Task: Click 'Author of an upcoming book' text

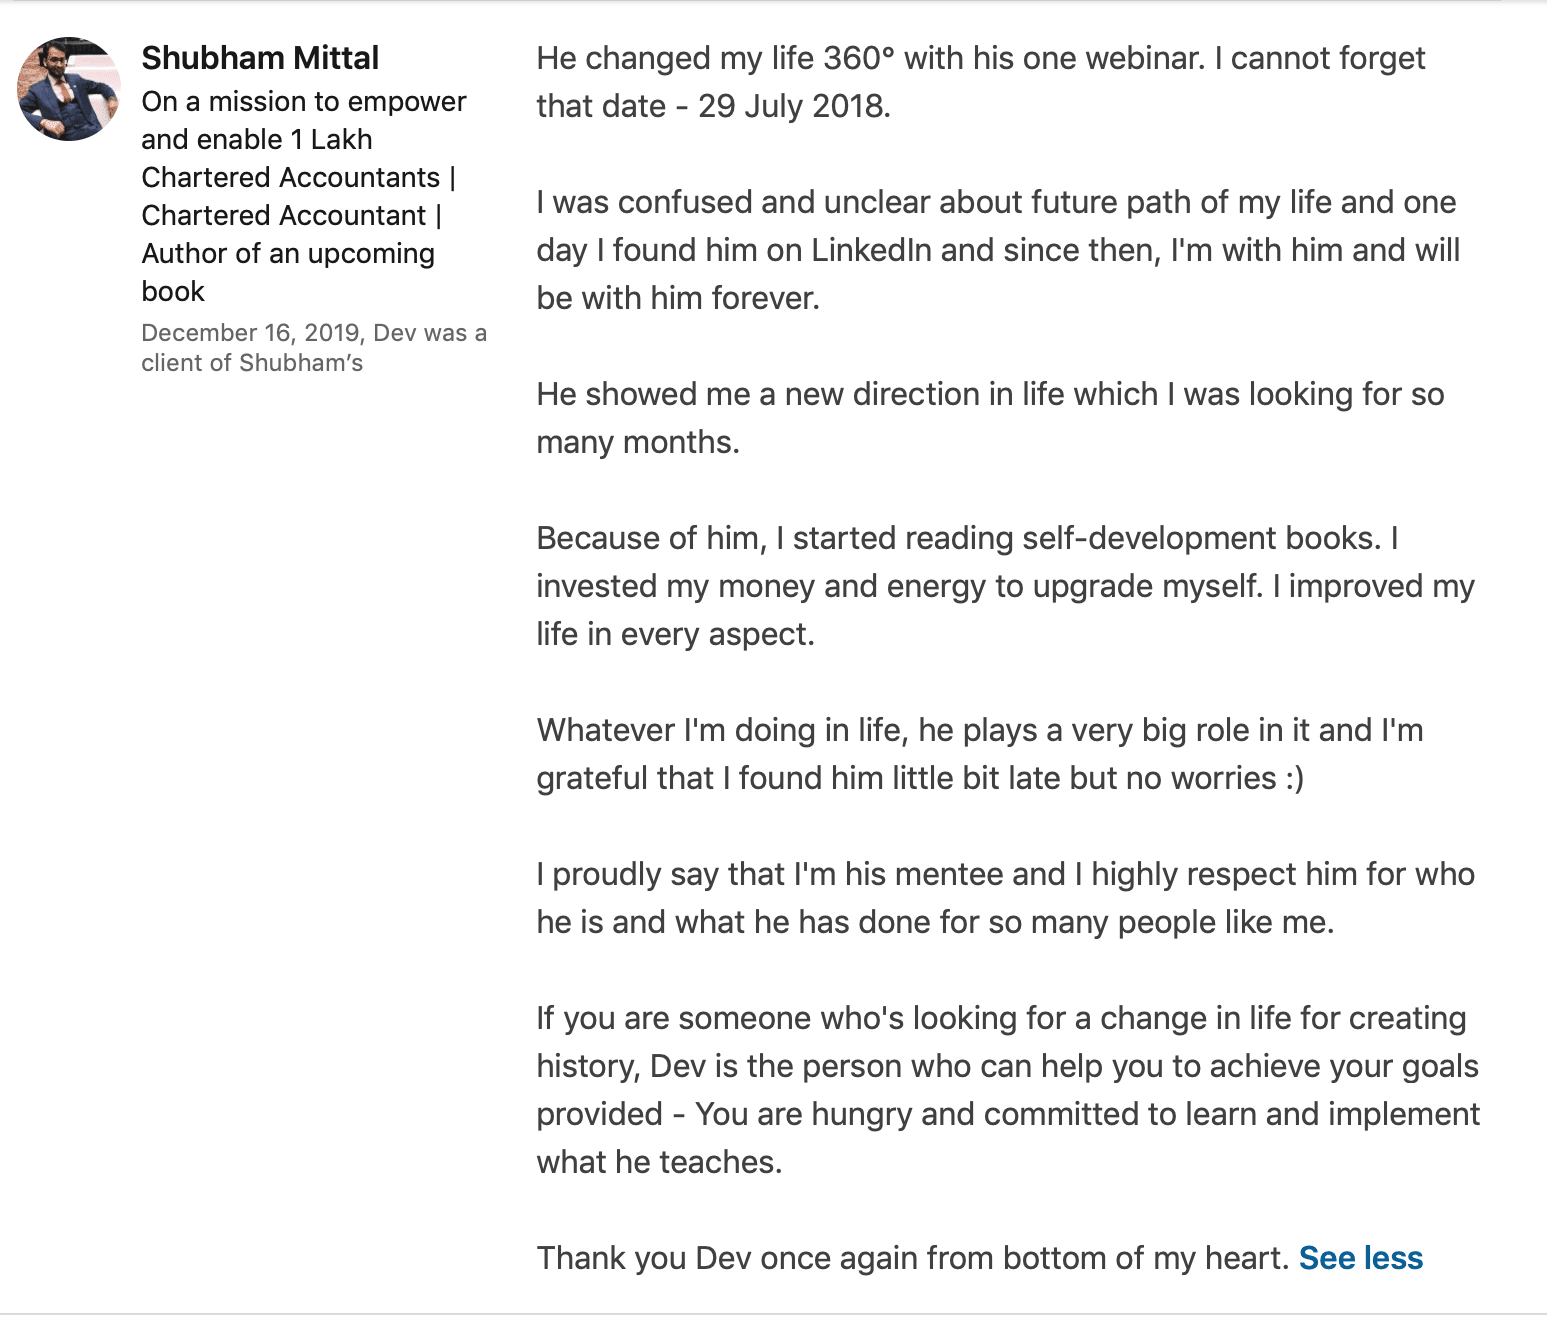Action: pyautogui.click(x=288, y=272)
